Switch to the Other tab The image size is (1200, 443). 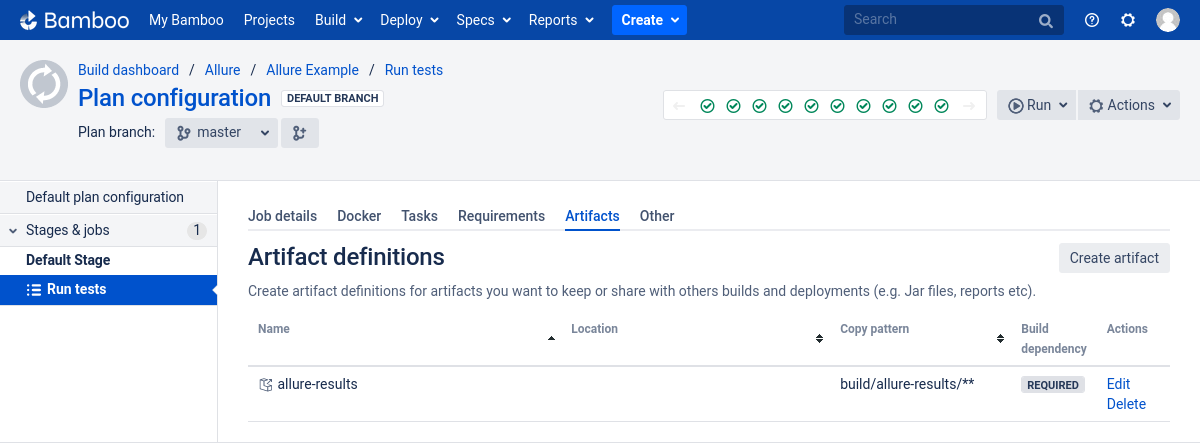[x=657, y=216]
